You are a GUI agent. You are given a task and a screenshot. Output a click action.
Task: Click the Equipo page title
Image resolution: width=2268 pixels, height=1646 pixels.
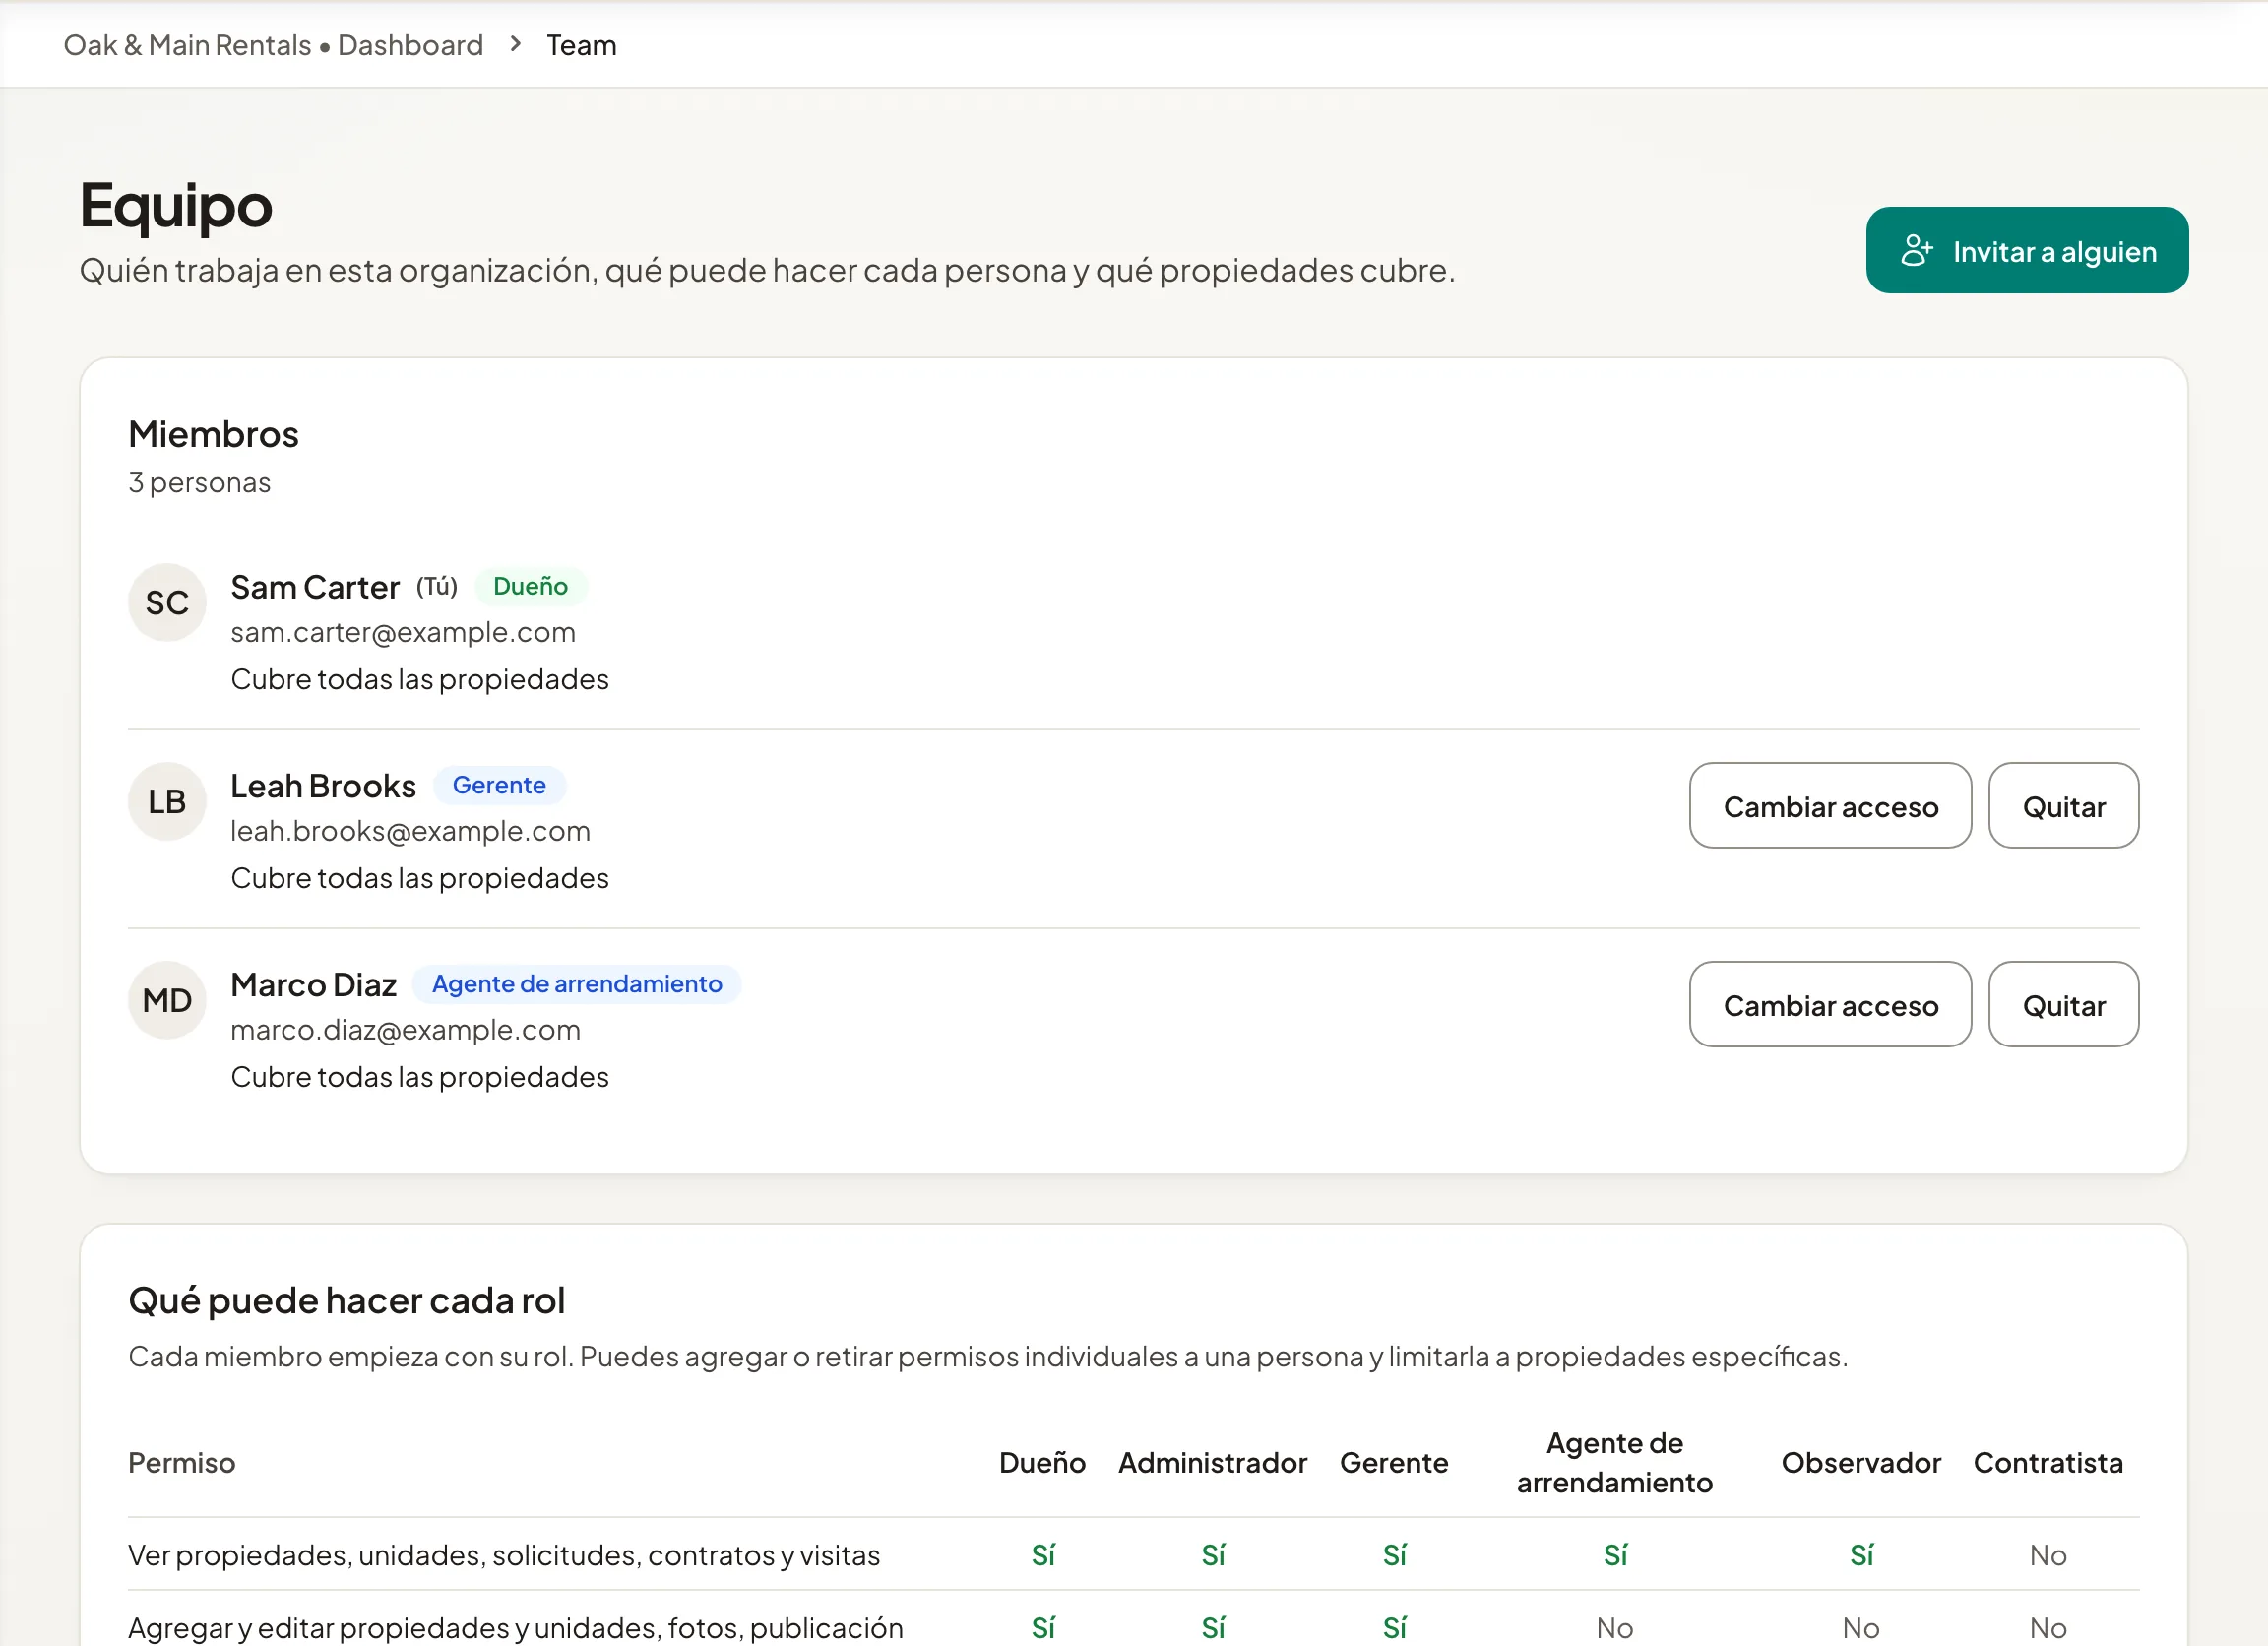click(x=176, y=206)
